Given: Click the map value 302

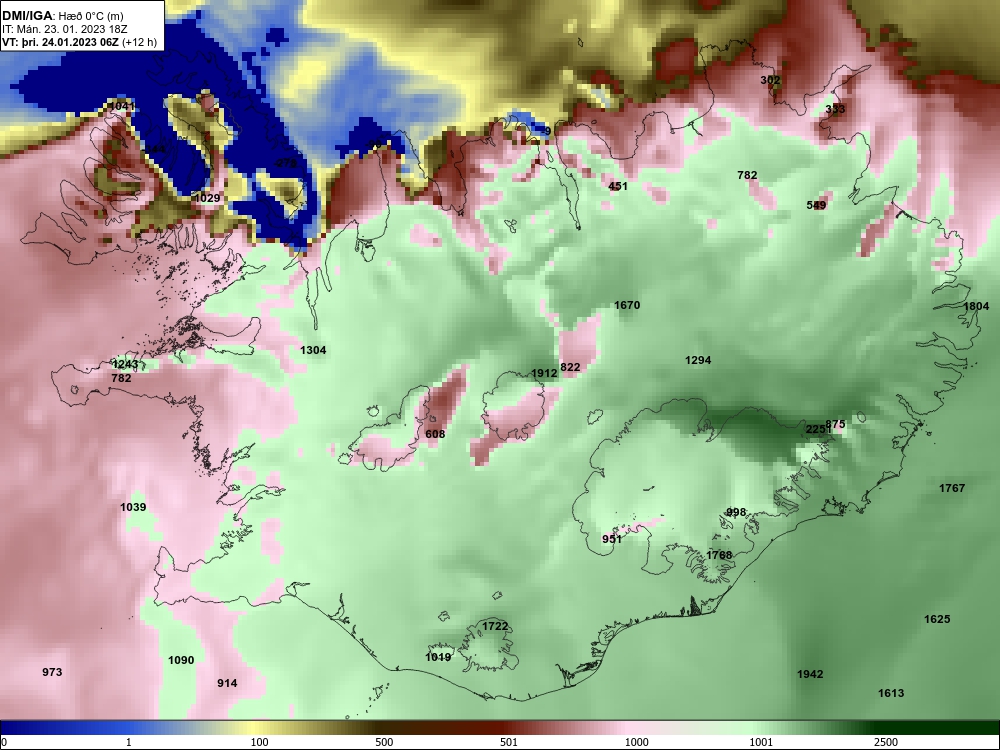Looking at the screenshot, I should [x=770, y=80].
